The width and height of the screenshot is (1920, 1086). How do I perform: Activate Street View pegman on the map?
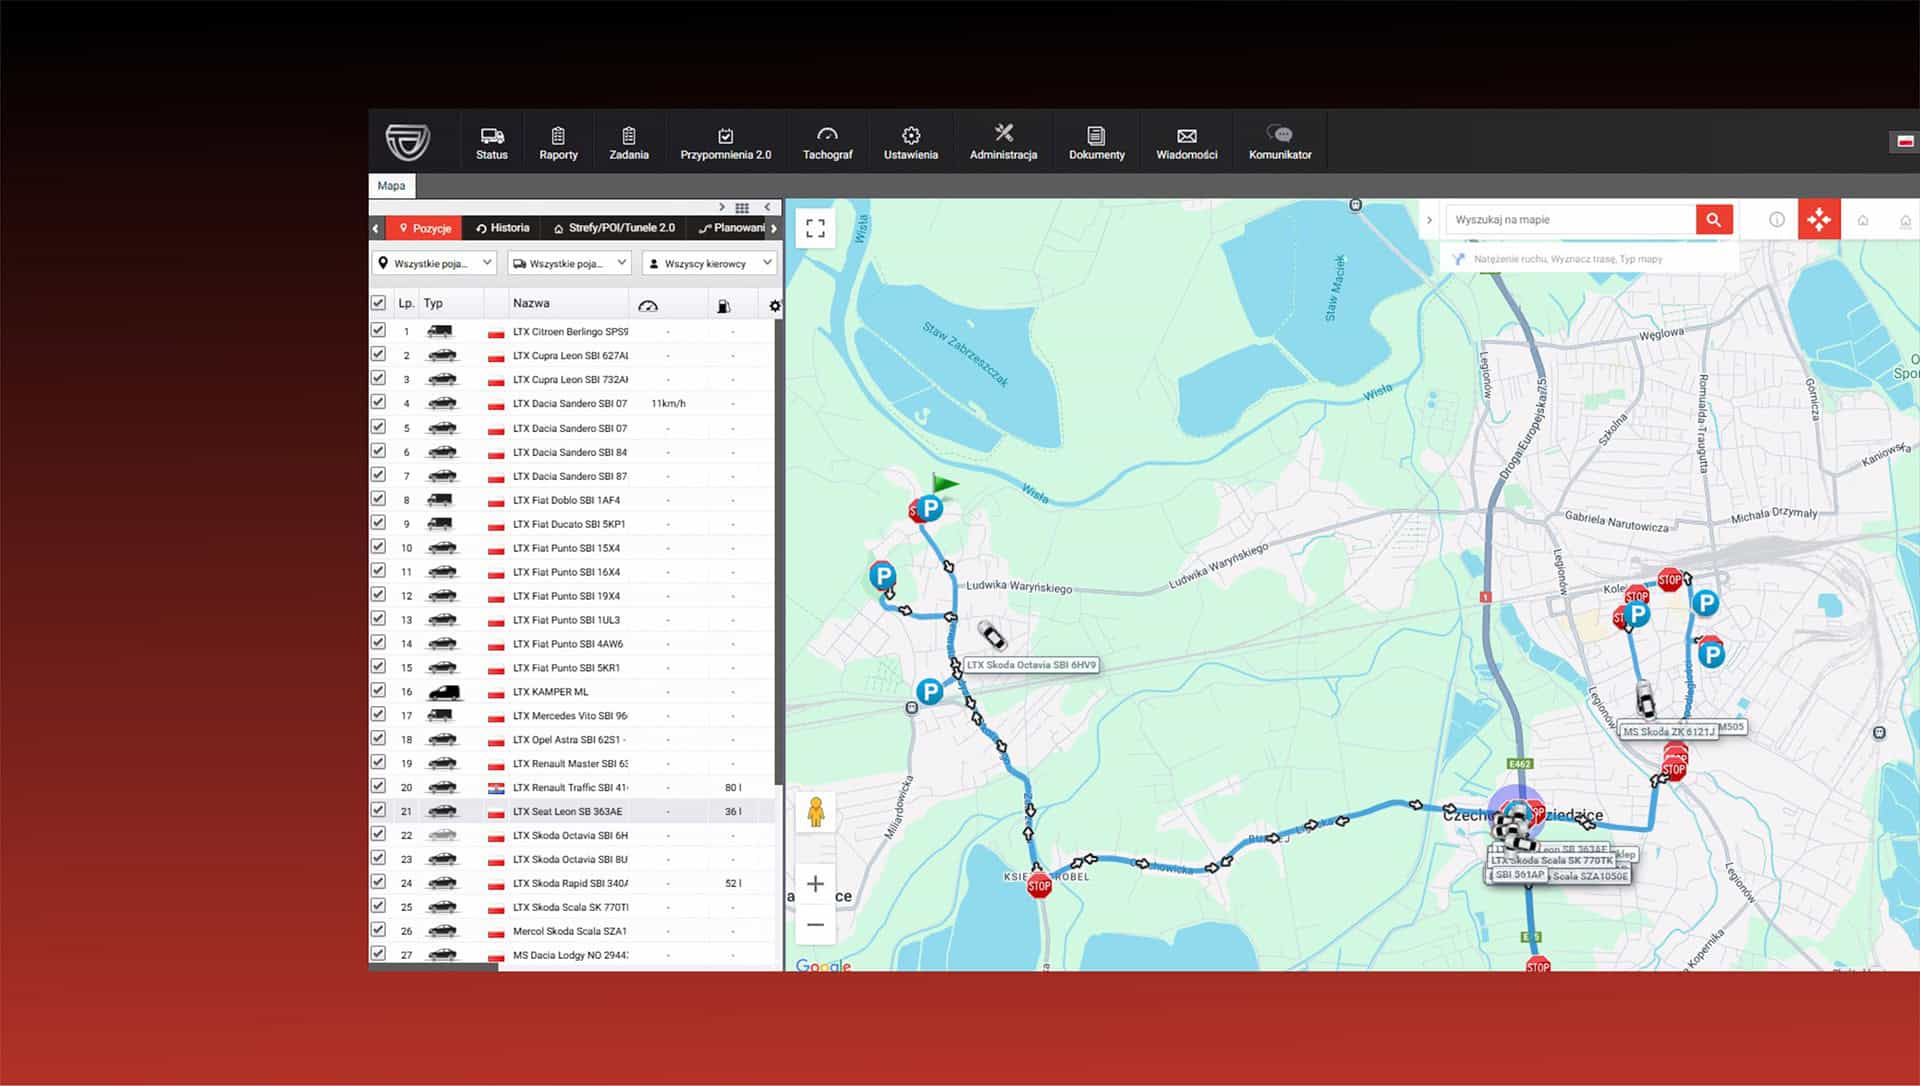816,811
